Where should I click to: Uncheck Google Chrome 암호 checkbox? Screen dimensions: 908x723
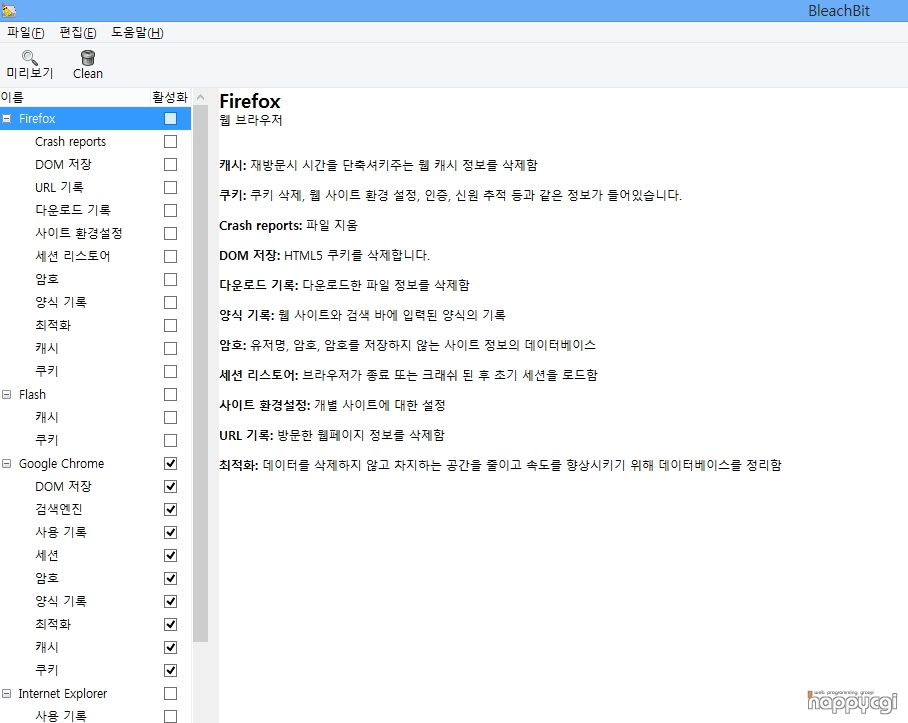[170, 579]
